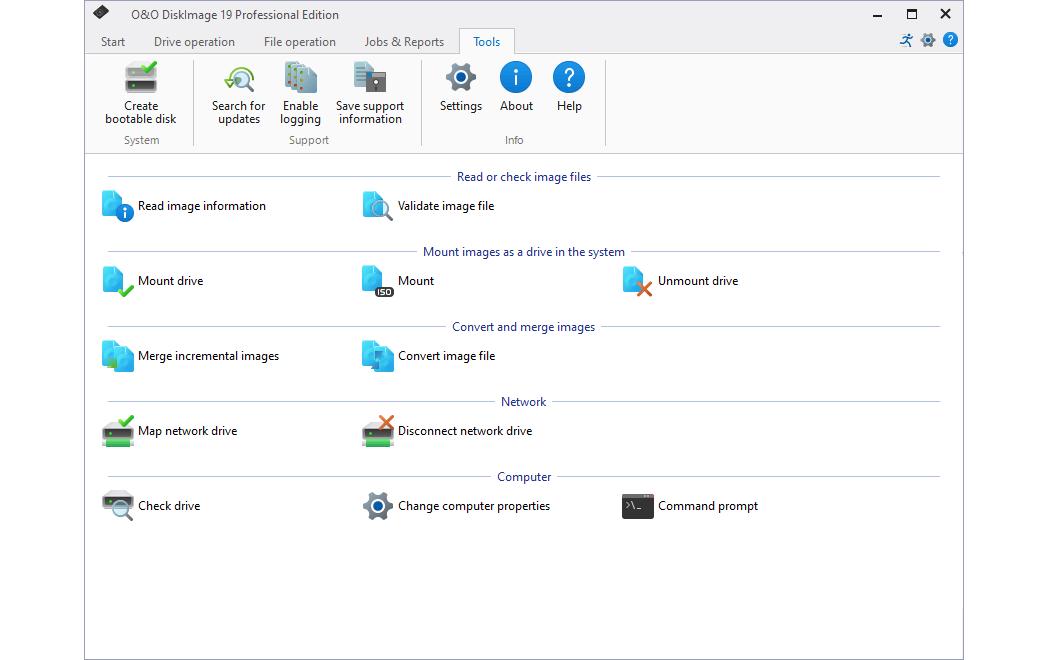Screen dimensions: 1048x660
Task: Select the Validate image file icon
Action: (378, 206)
